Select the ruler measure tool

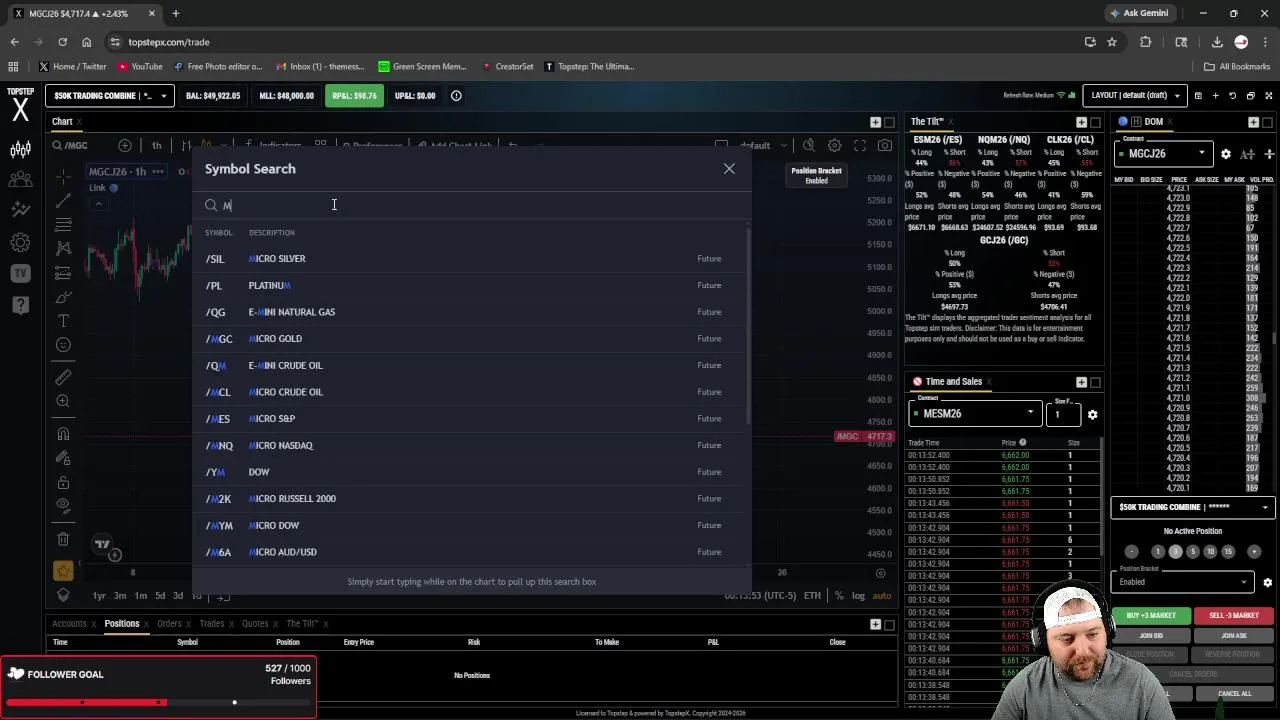click(63, 377)
